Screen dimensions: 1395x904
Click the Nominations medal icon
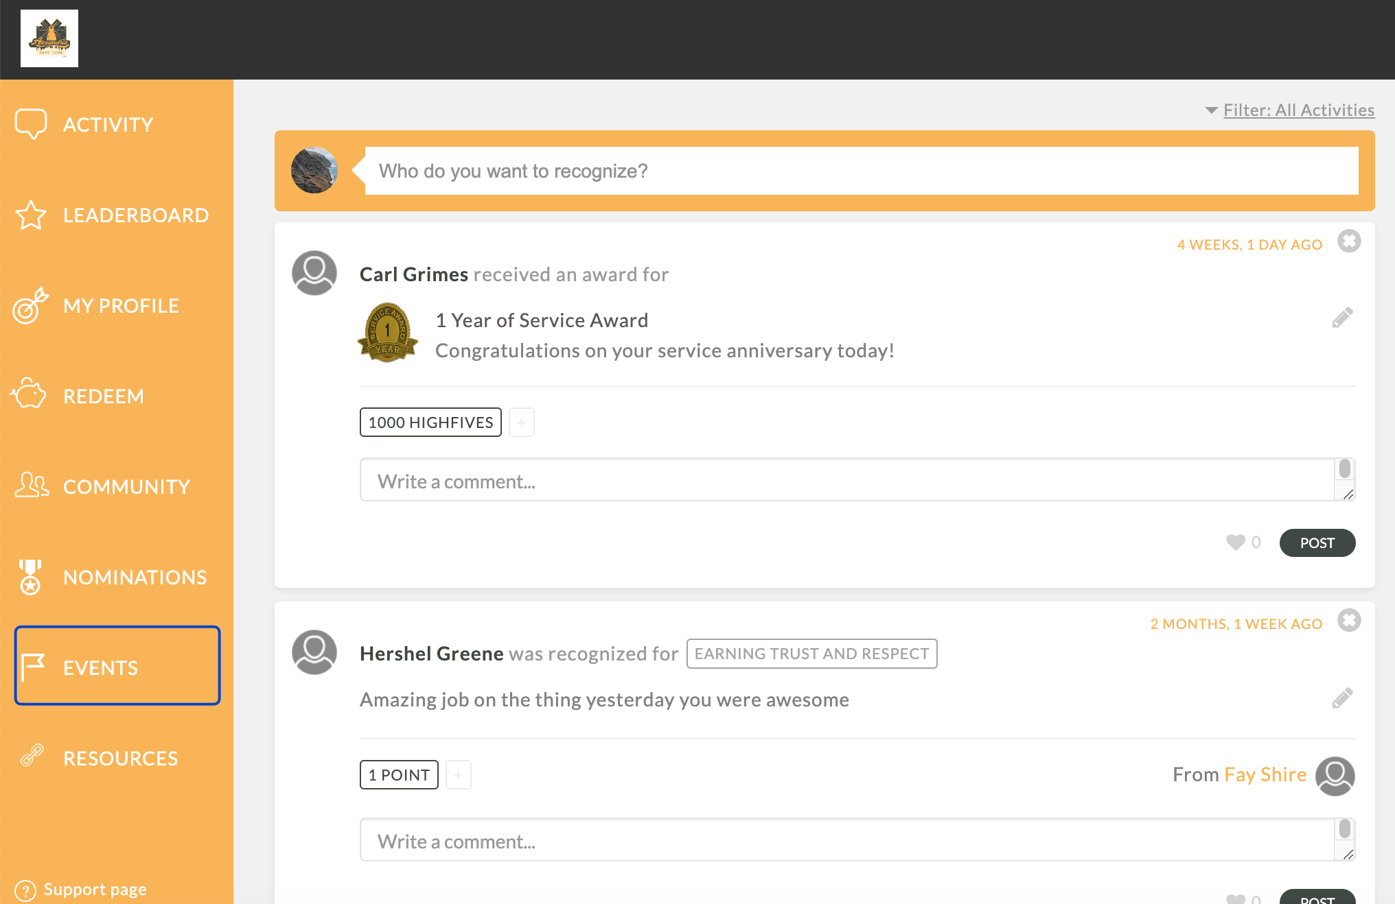click(x=30, y=577)
